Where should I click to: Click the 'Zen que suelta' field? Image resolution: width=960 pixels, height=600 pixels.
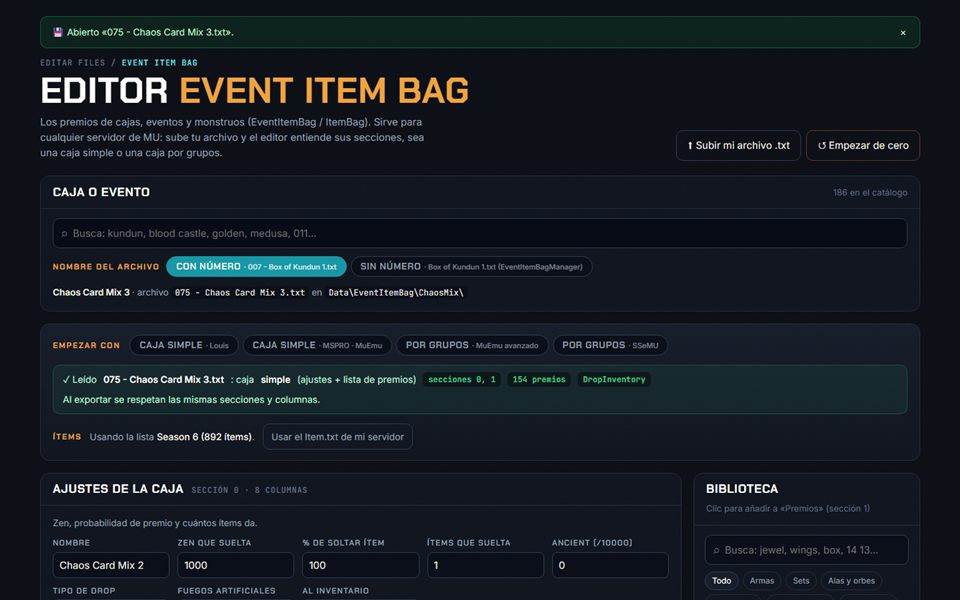(x=236, y=565)
